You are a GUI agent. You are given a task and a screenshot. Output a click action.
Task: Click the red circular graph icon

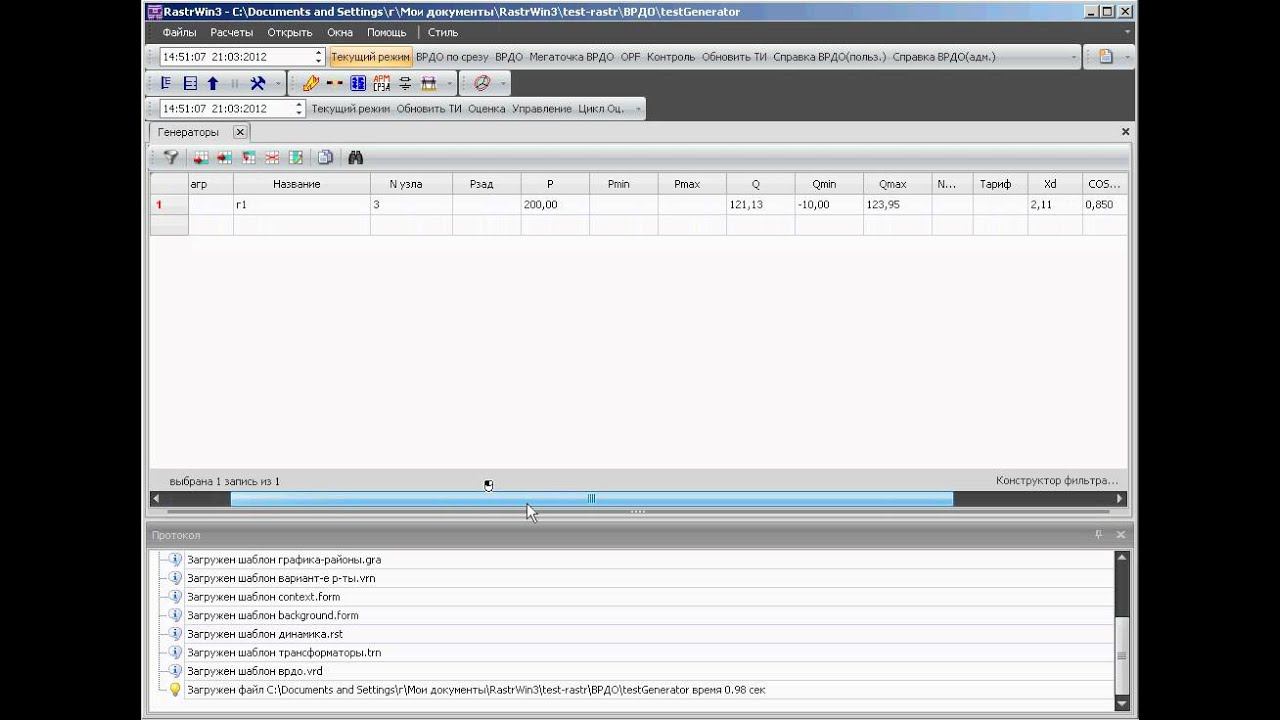pos(482,84)
